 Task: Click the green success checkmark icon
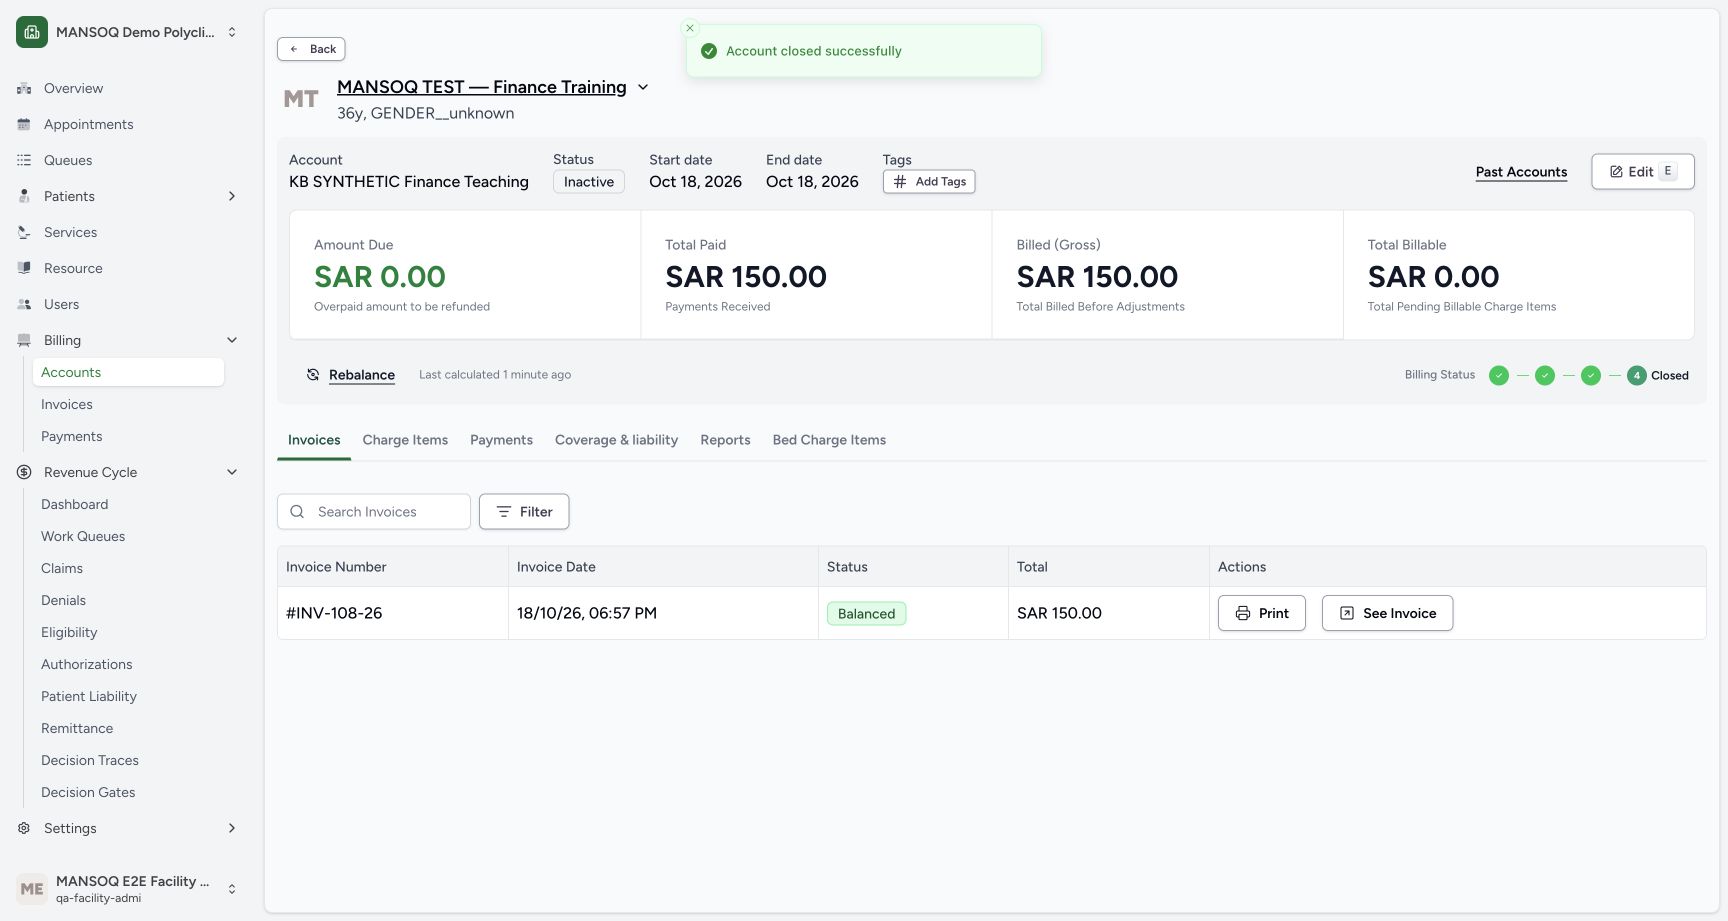709,51
